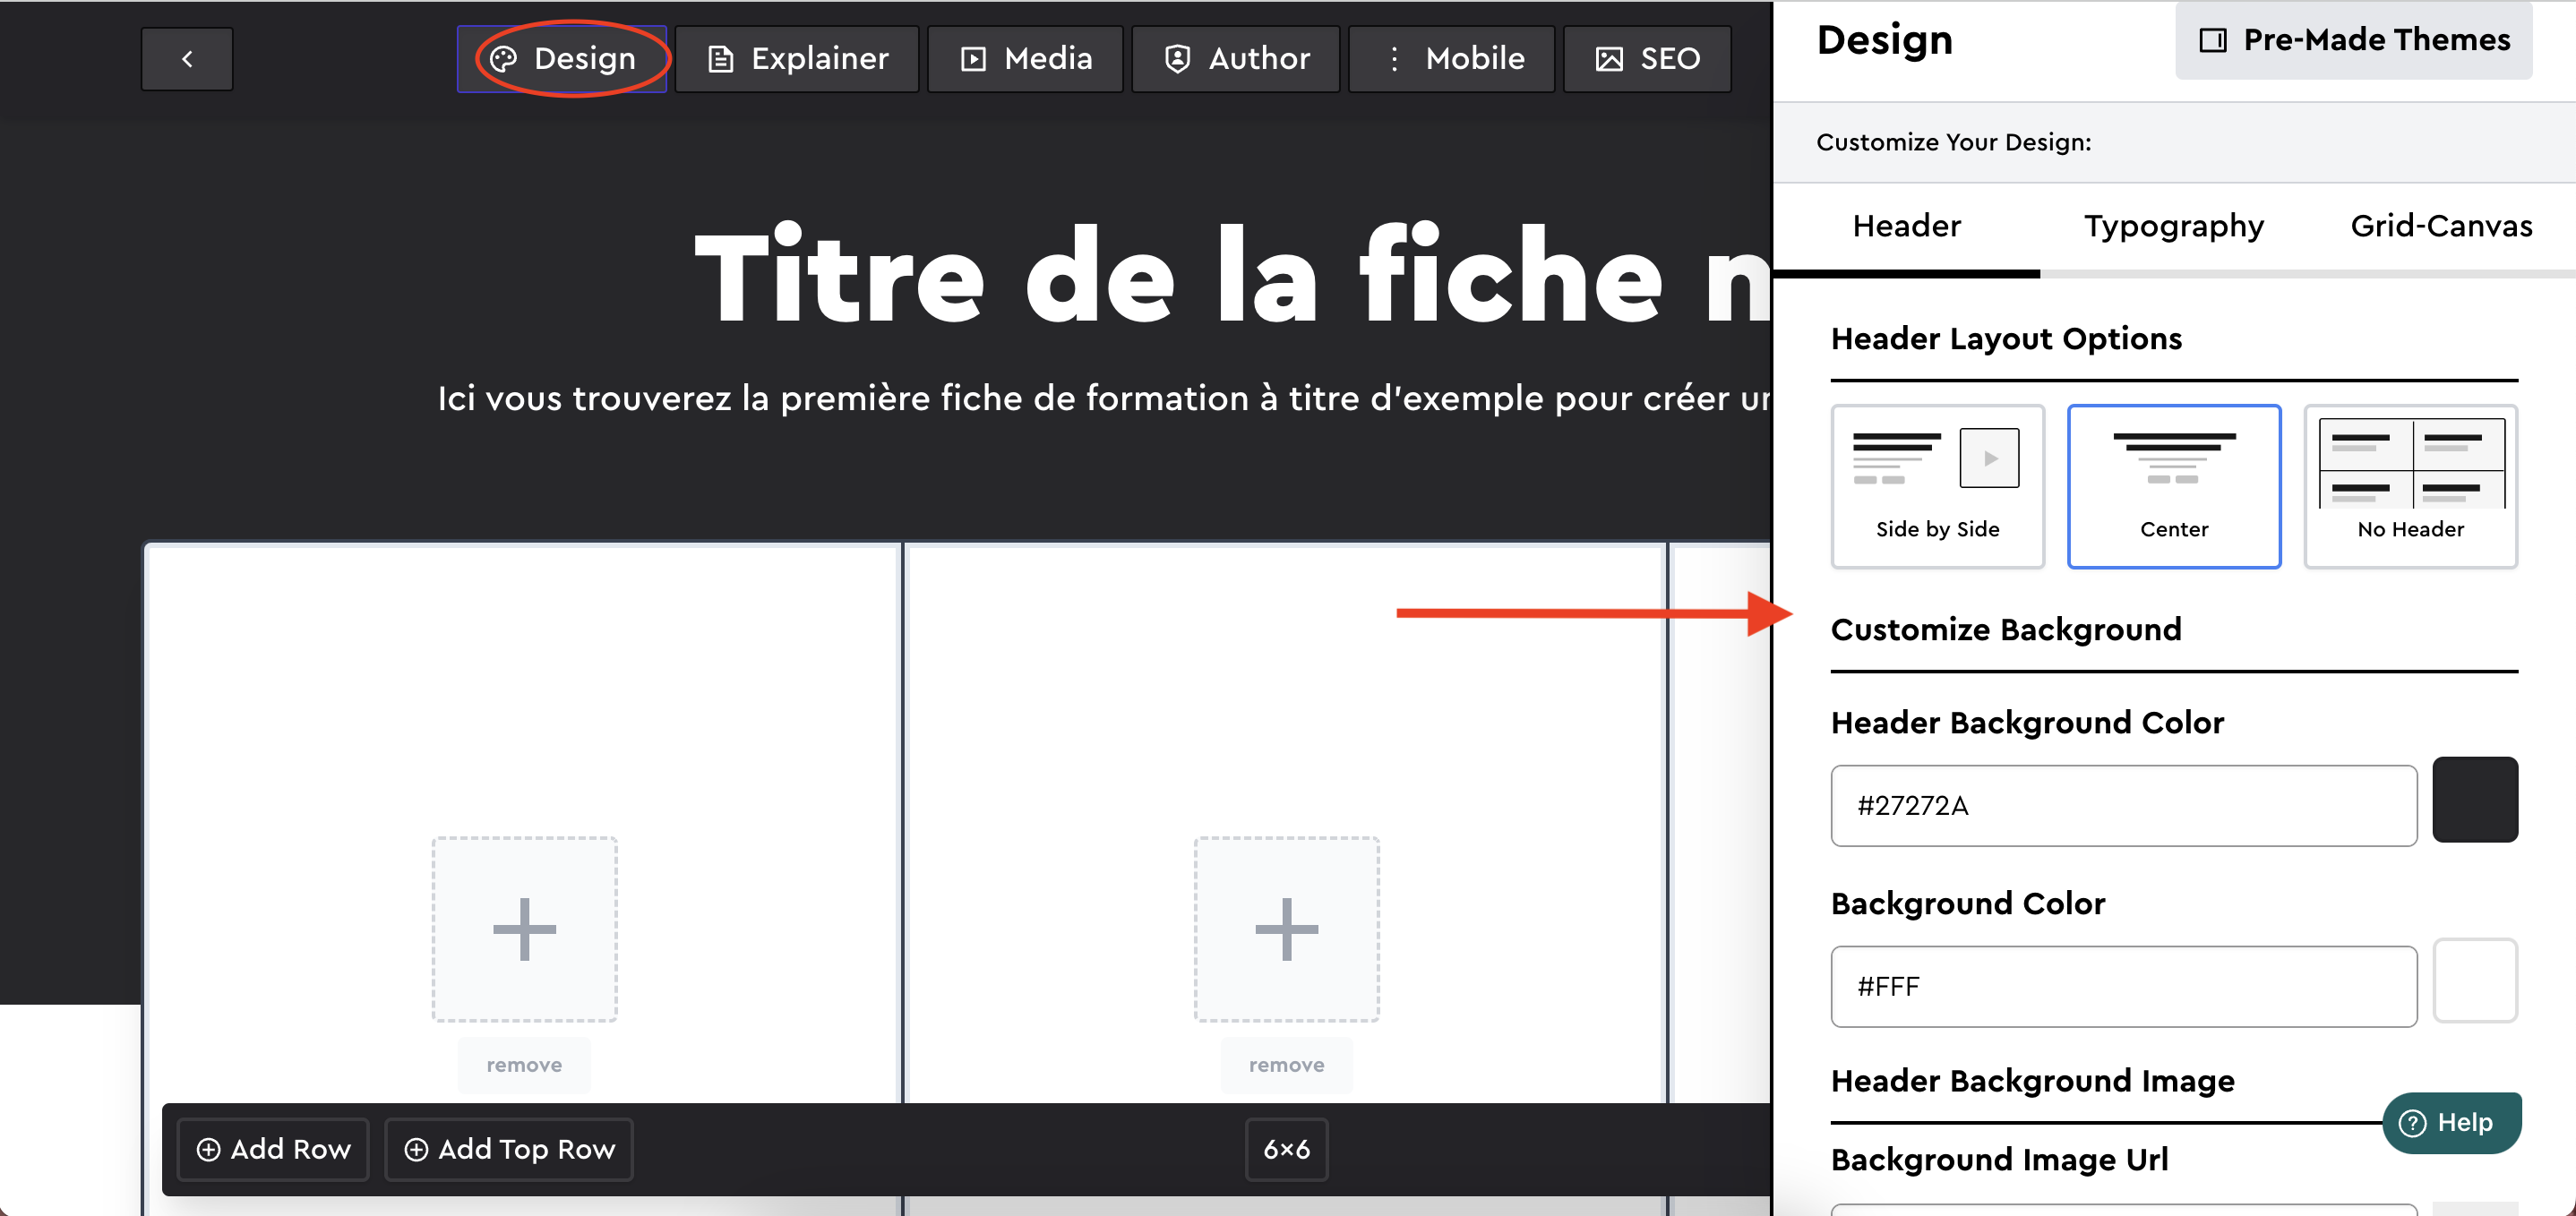Click the Add Top Row button

pos(509,1149)
